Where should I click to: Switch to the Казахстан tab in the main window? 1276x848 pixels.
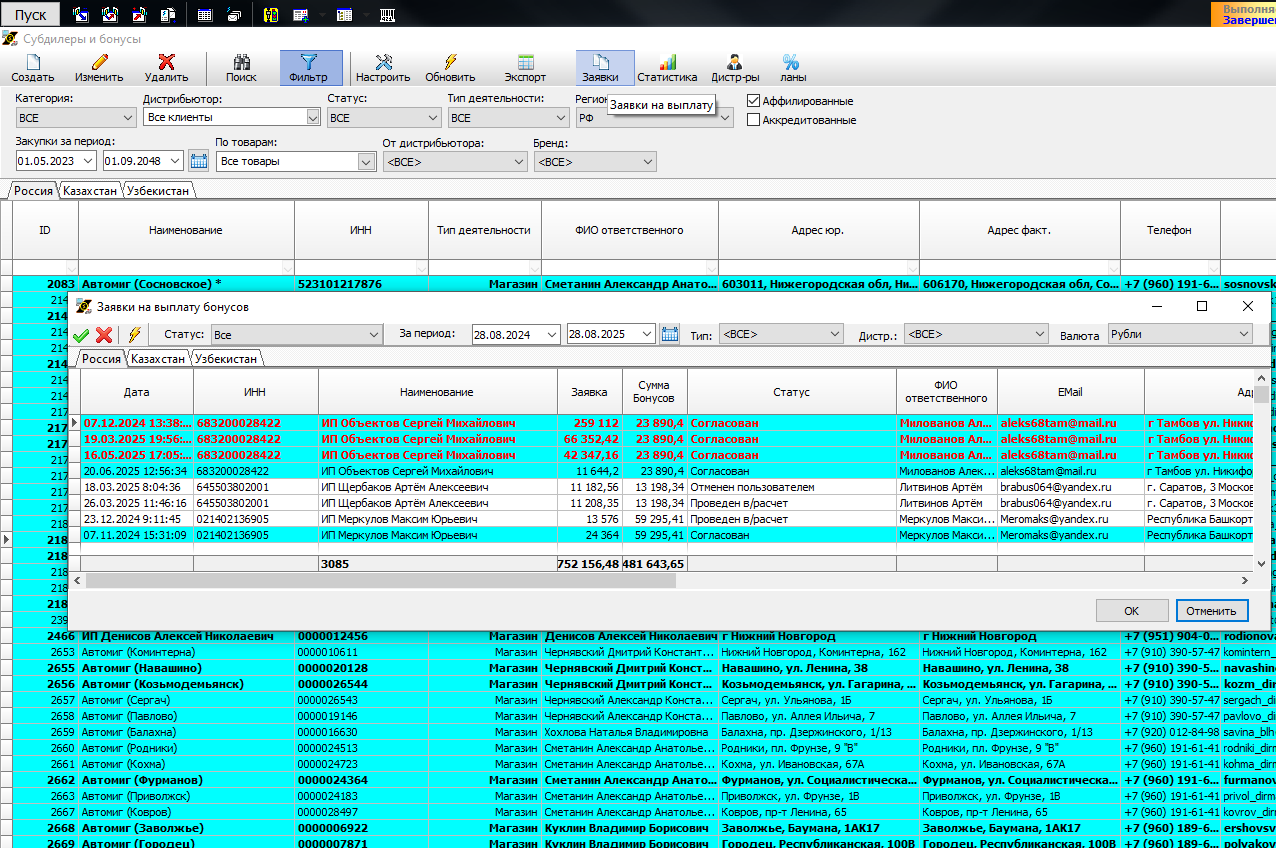click(91, 191)
